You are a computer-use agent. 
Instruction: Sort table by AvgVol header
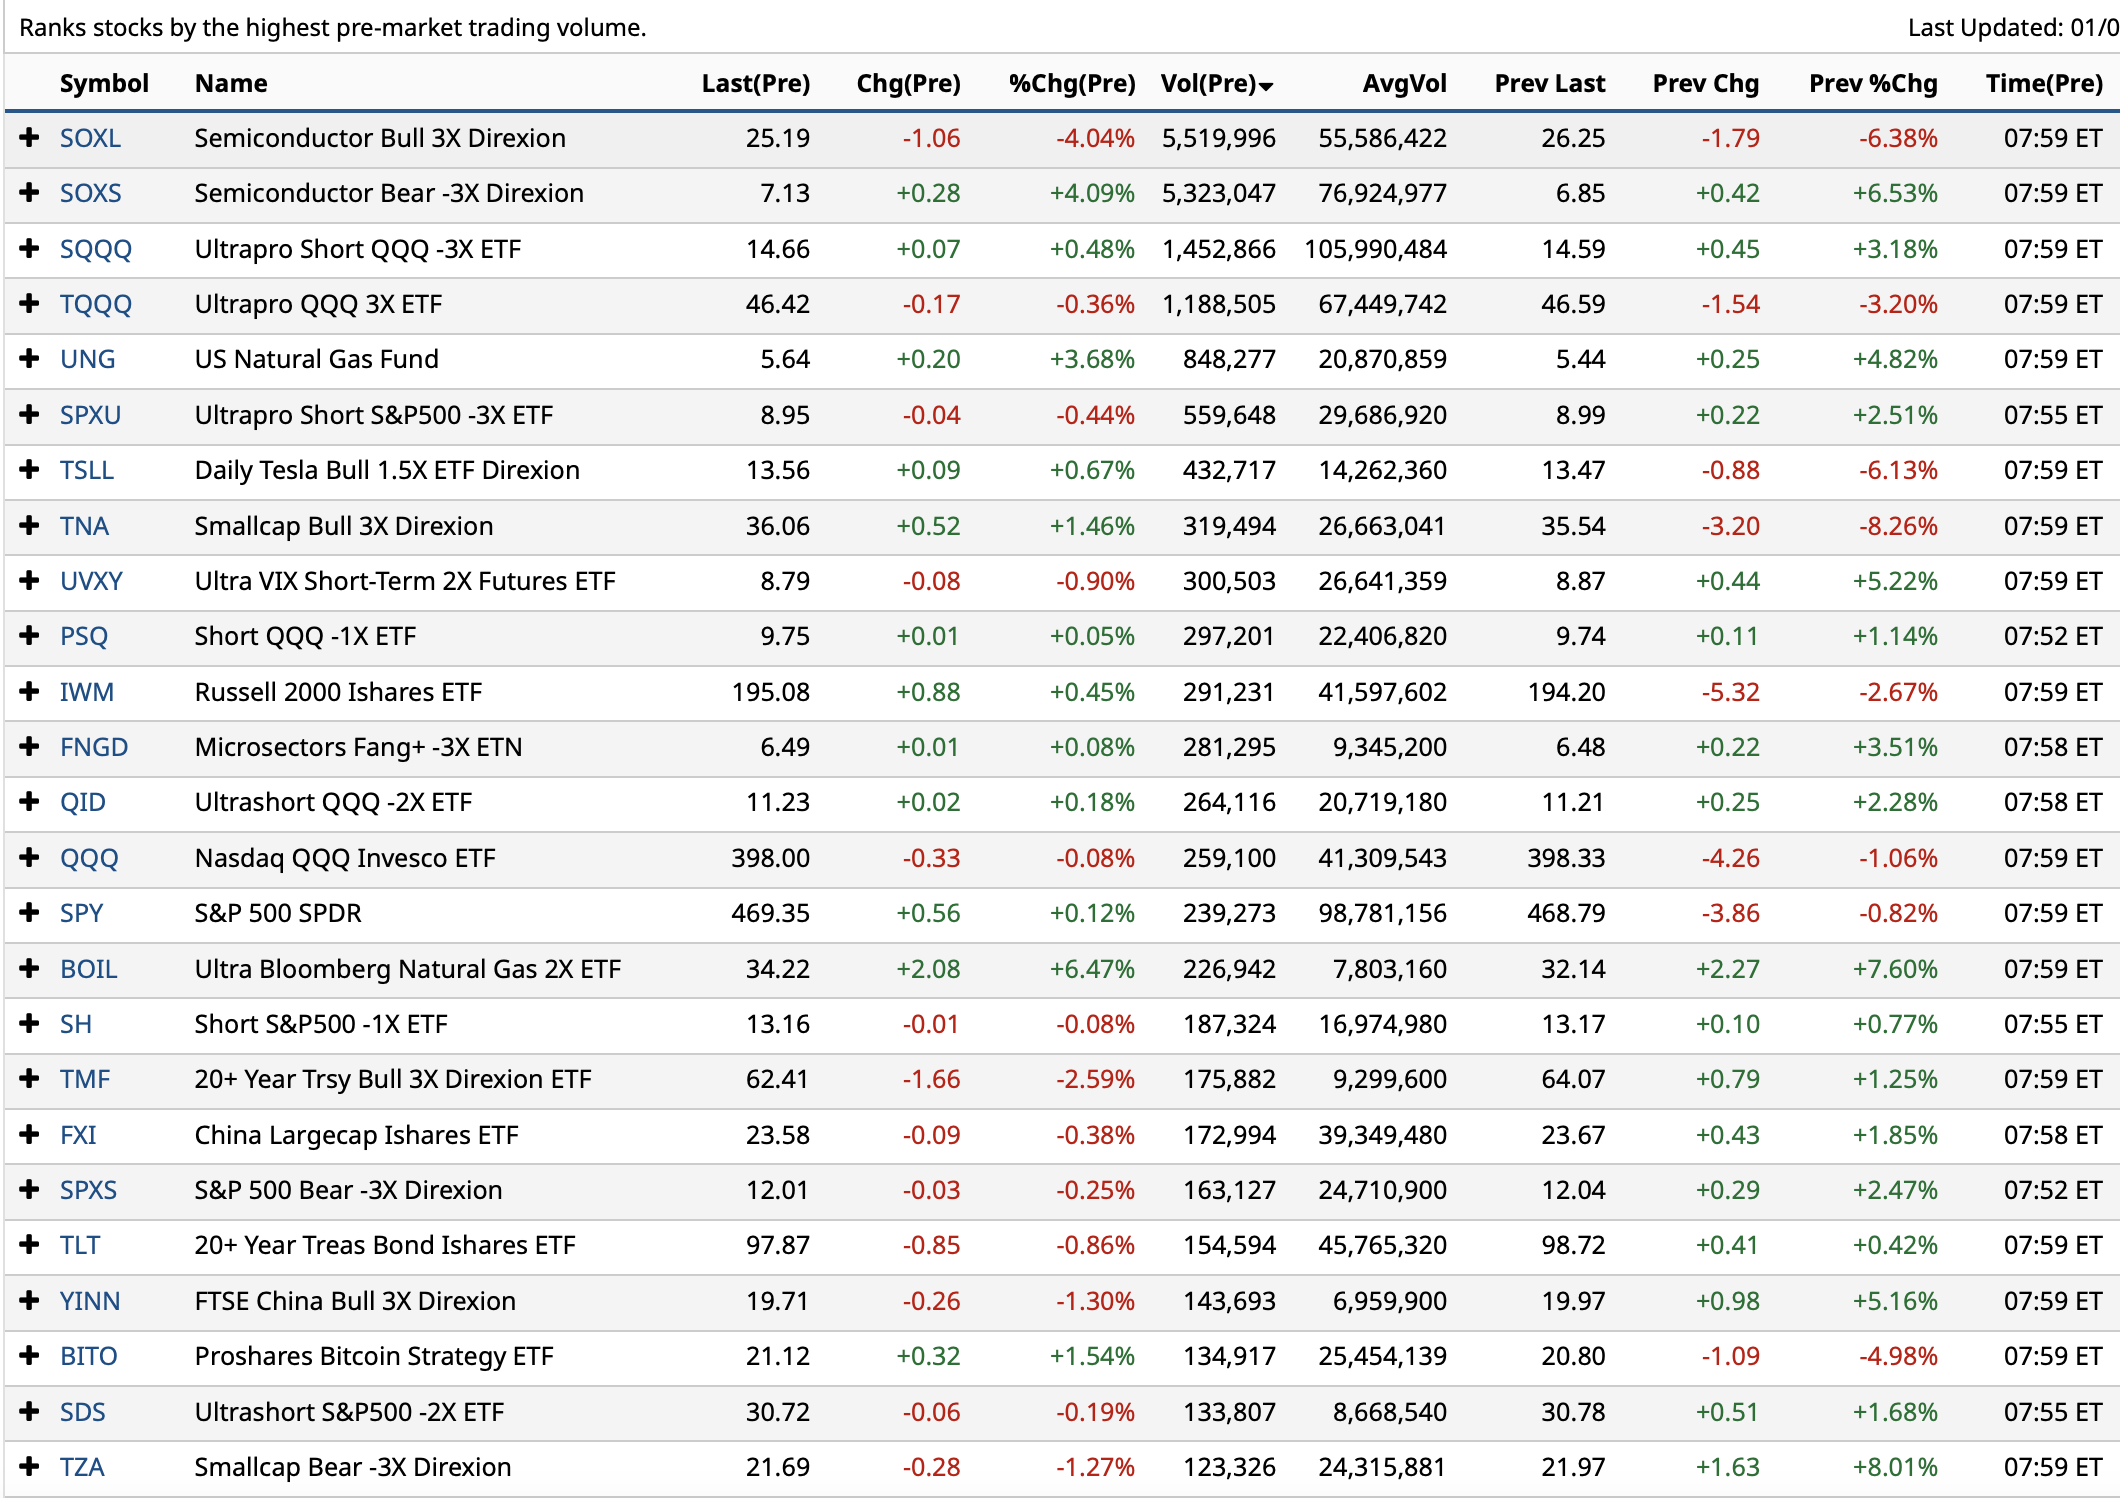click(x=1403, y=84)
